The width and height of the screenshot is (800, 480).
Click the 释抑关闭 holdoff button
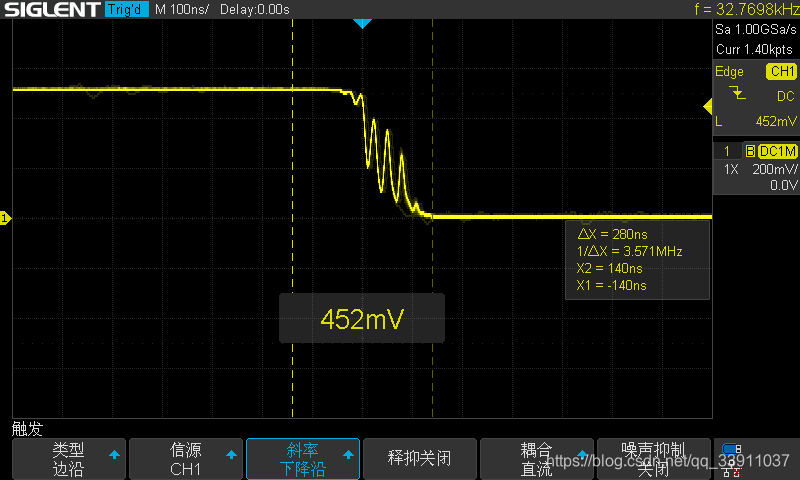point(419,459)
